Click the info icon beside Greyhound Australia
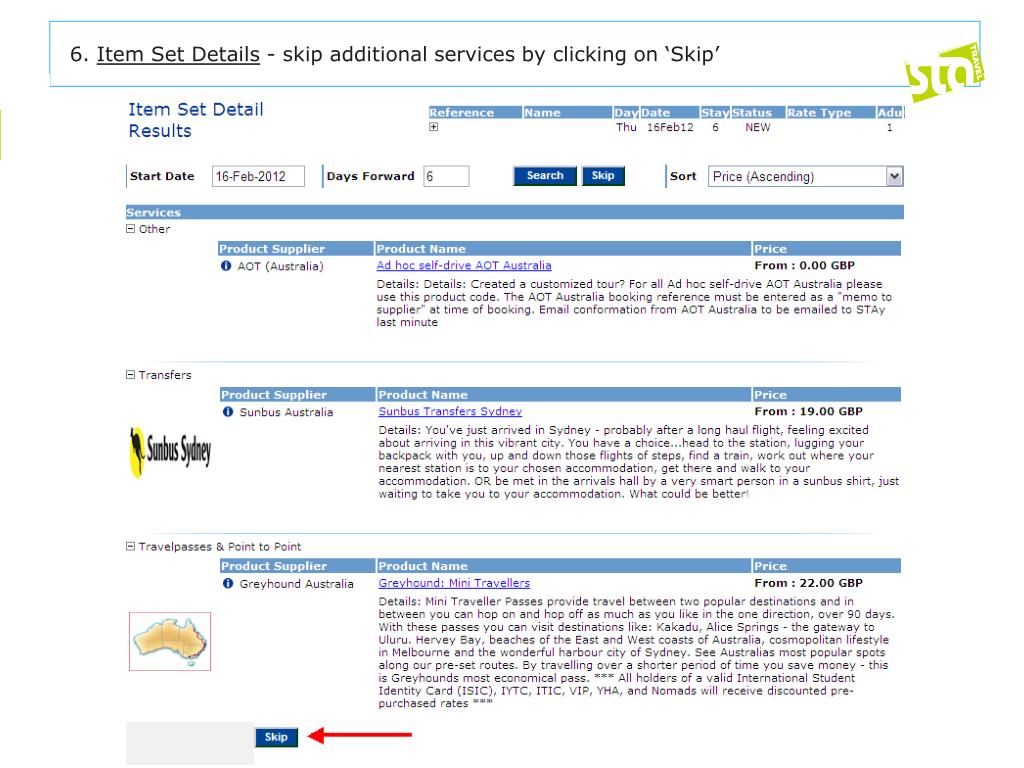The height and width of the screenshot is (768, 1024). pyautogui.click(x=228, y=584)
